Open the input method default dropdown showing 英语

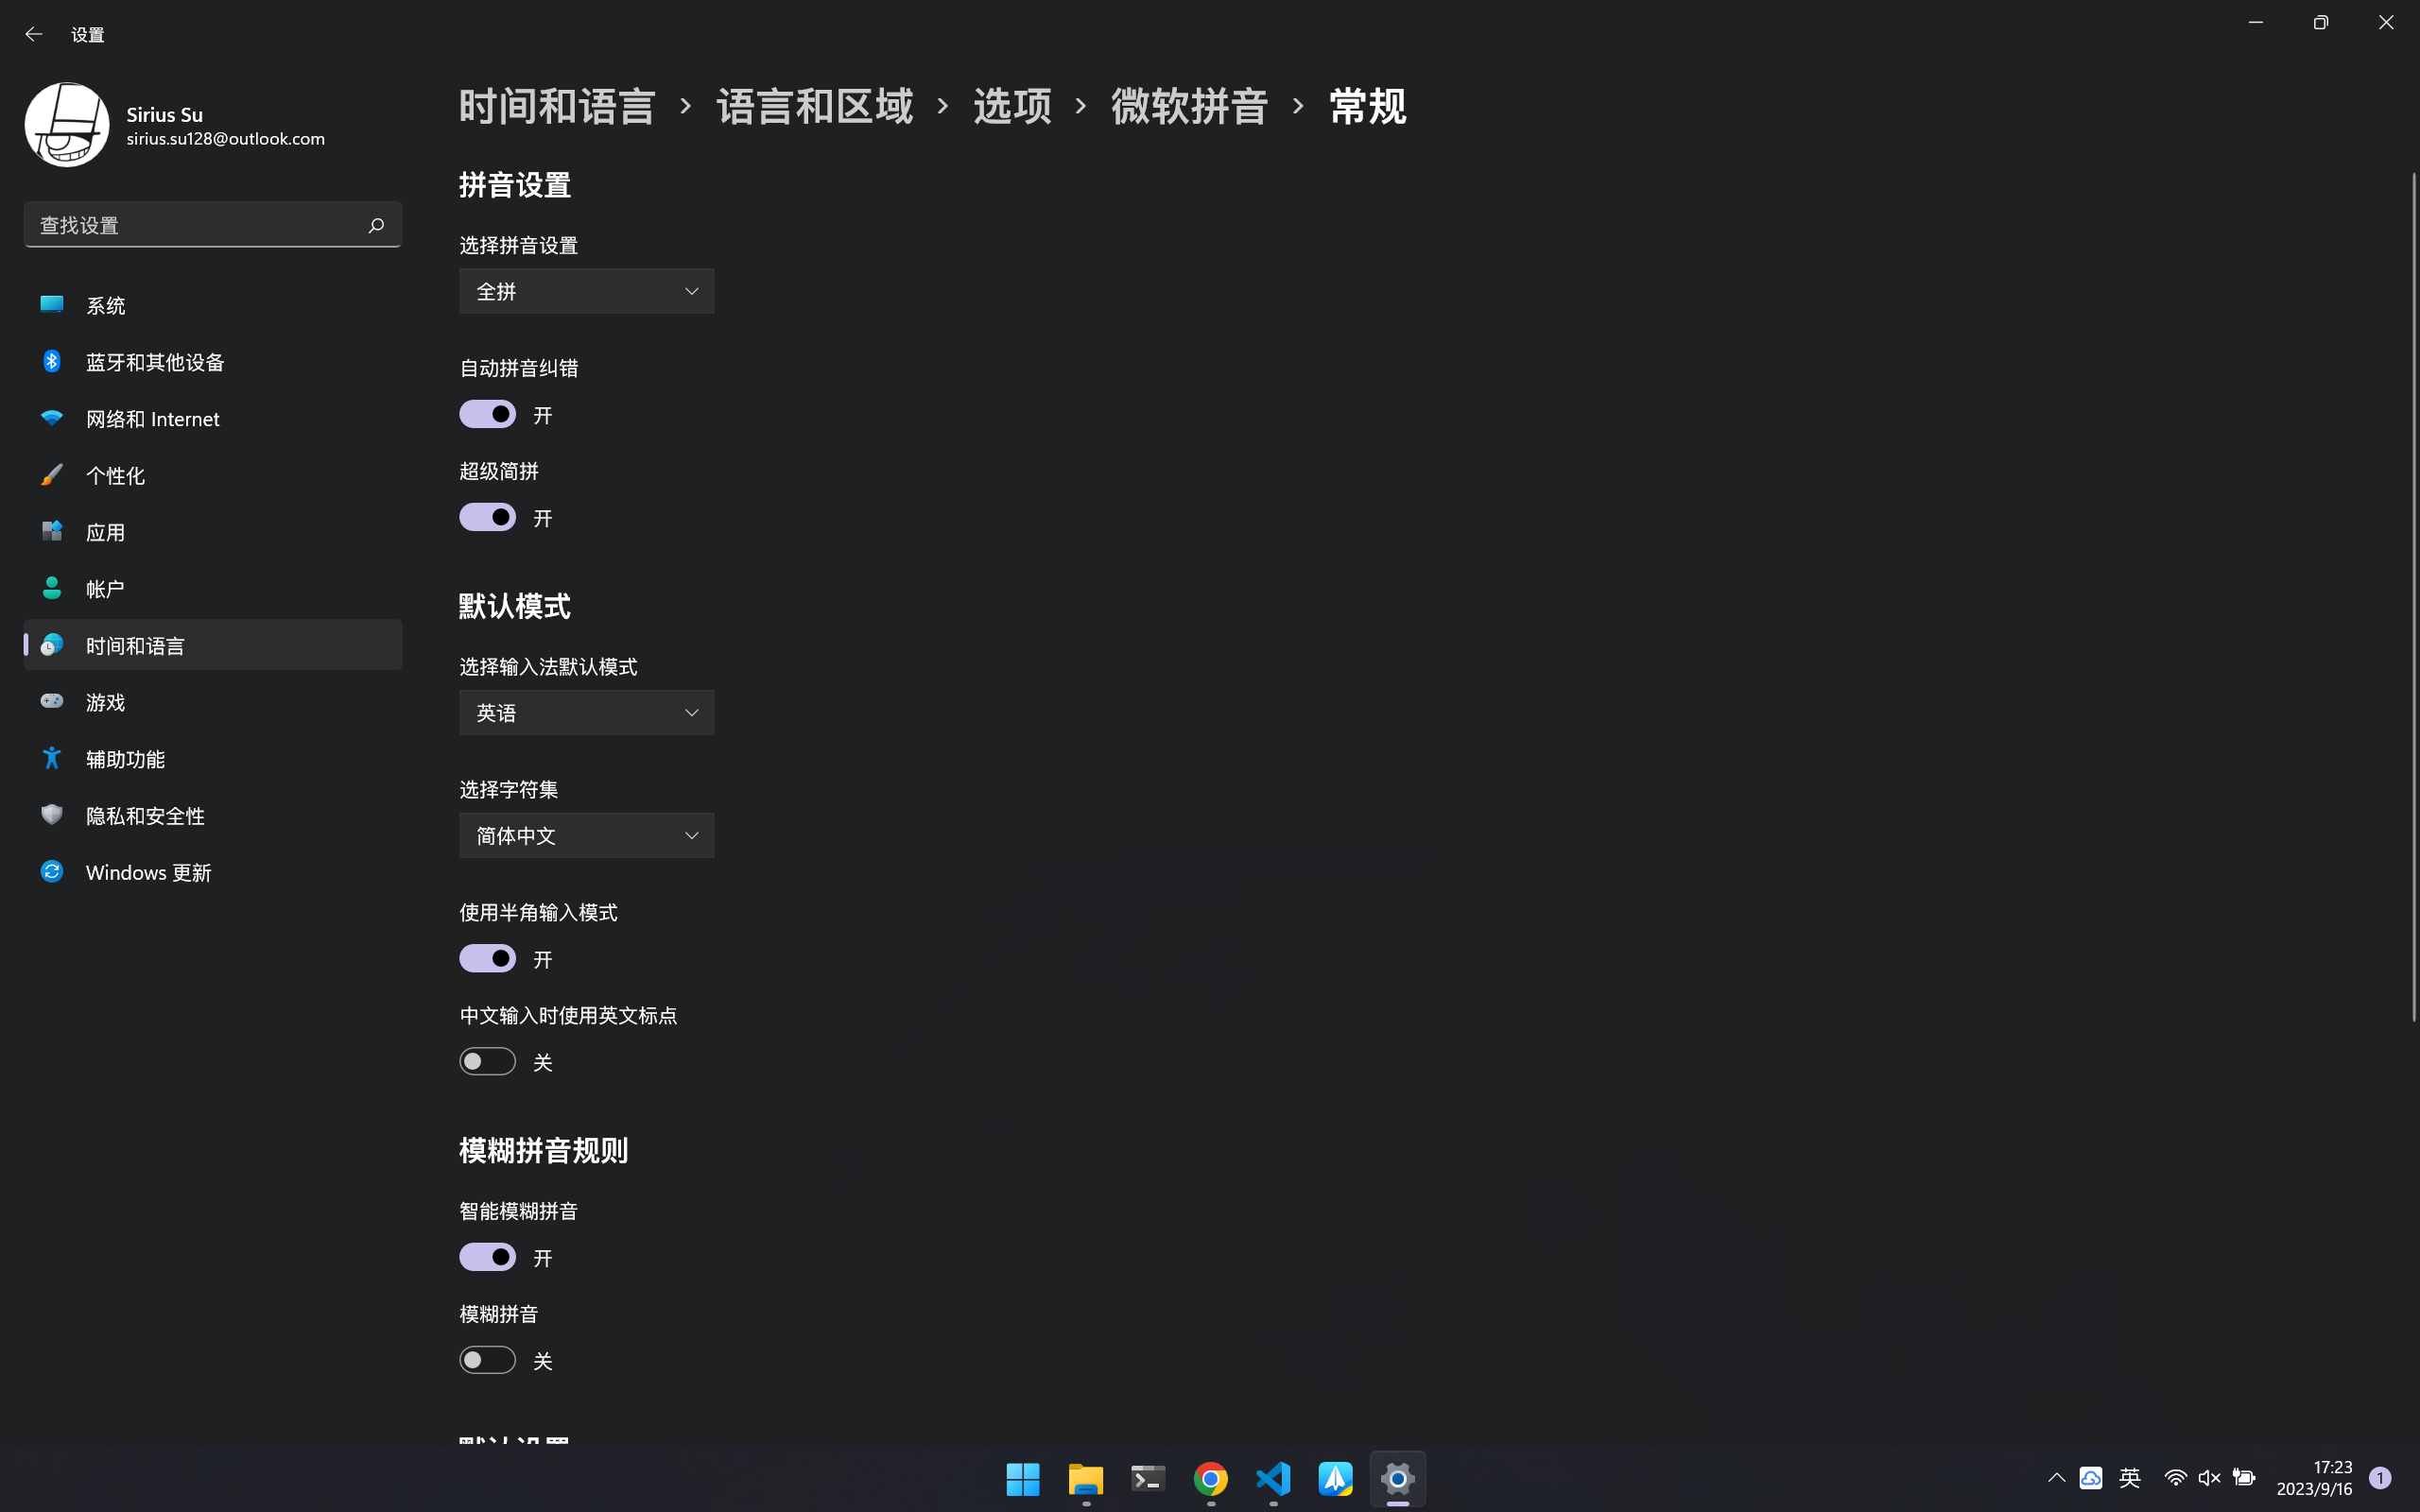point(586,712)
